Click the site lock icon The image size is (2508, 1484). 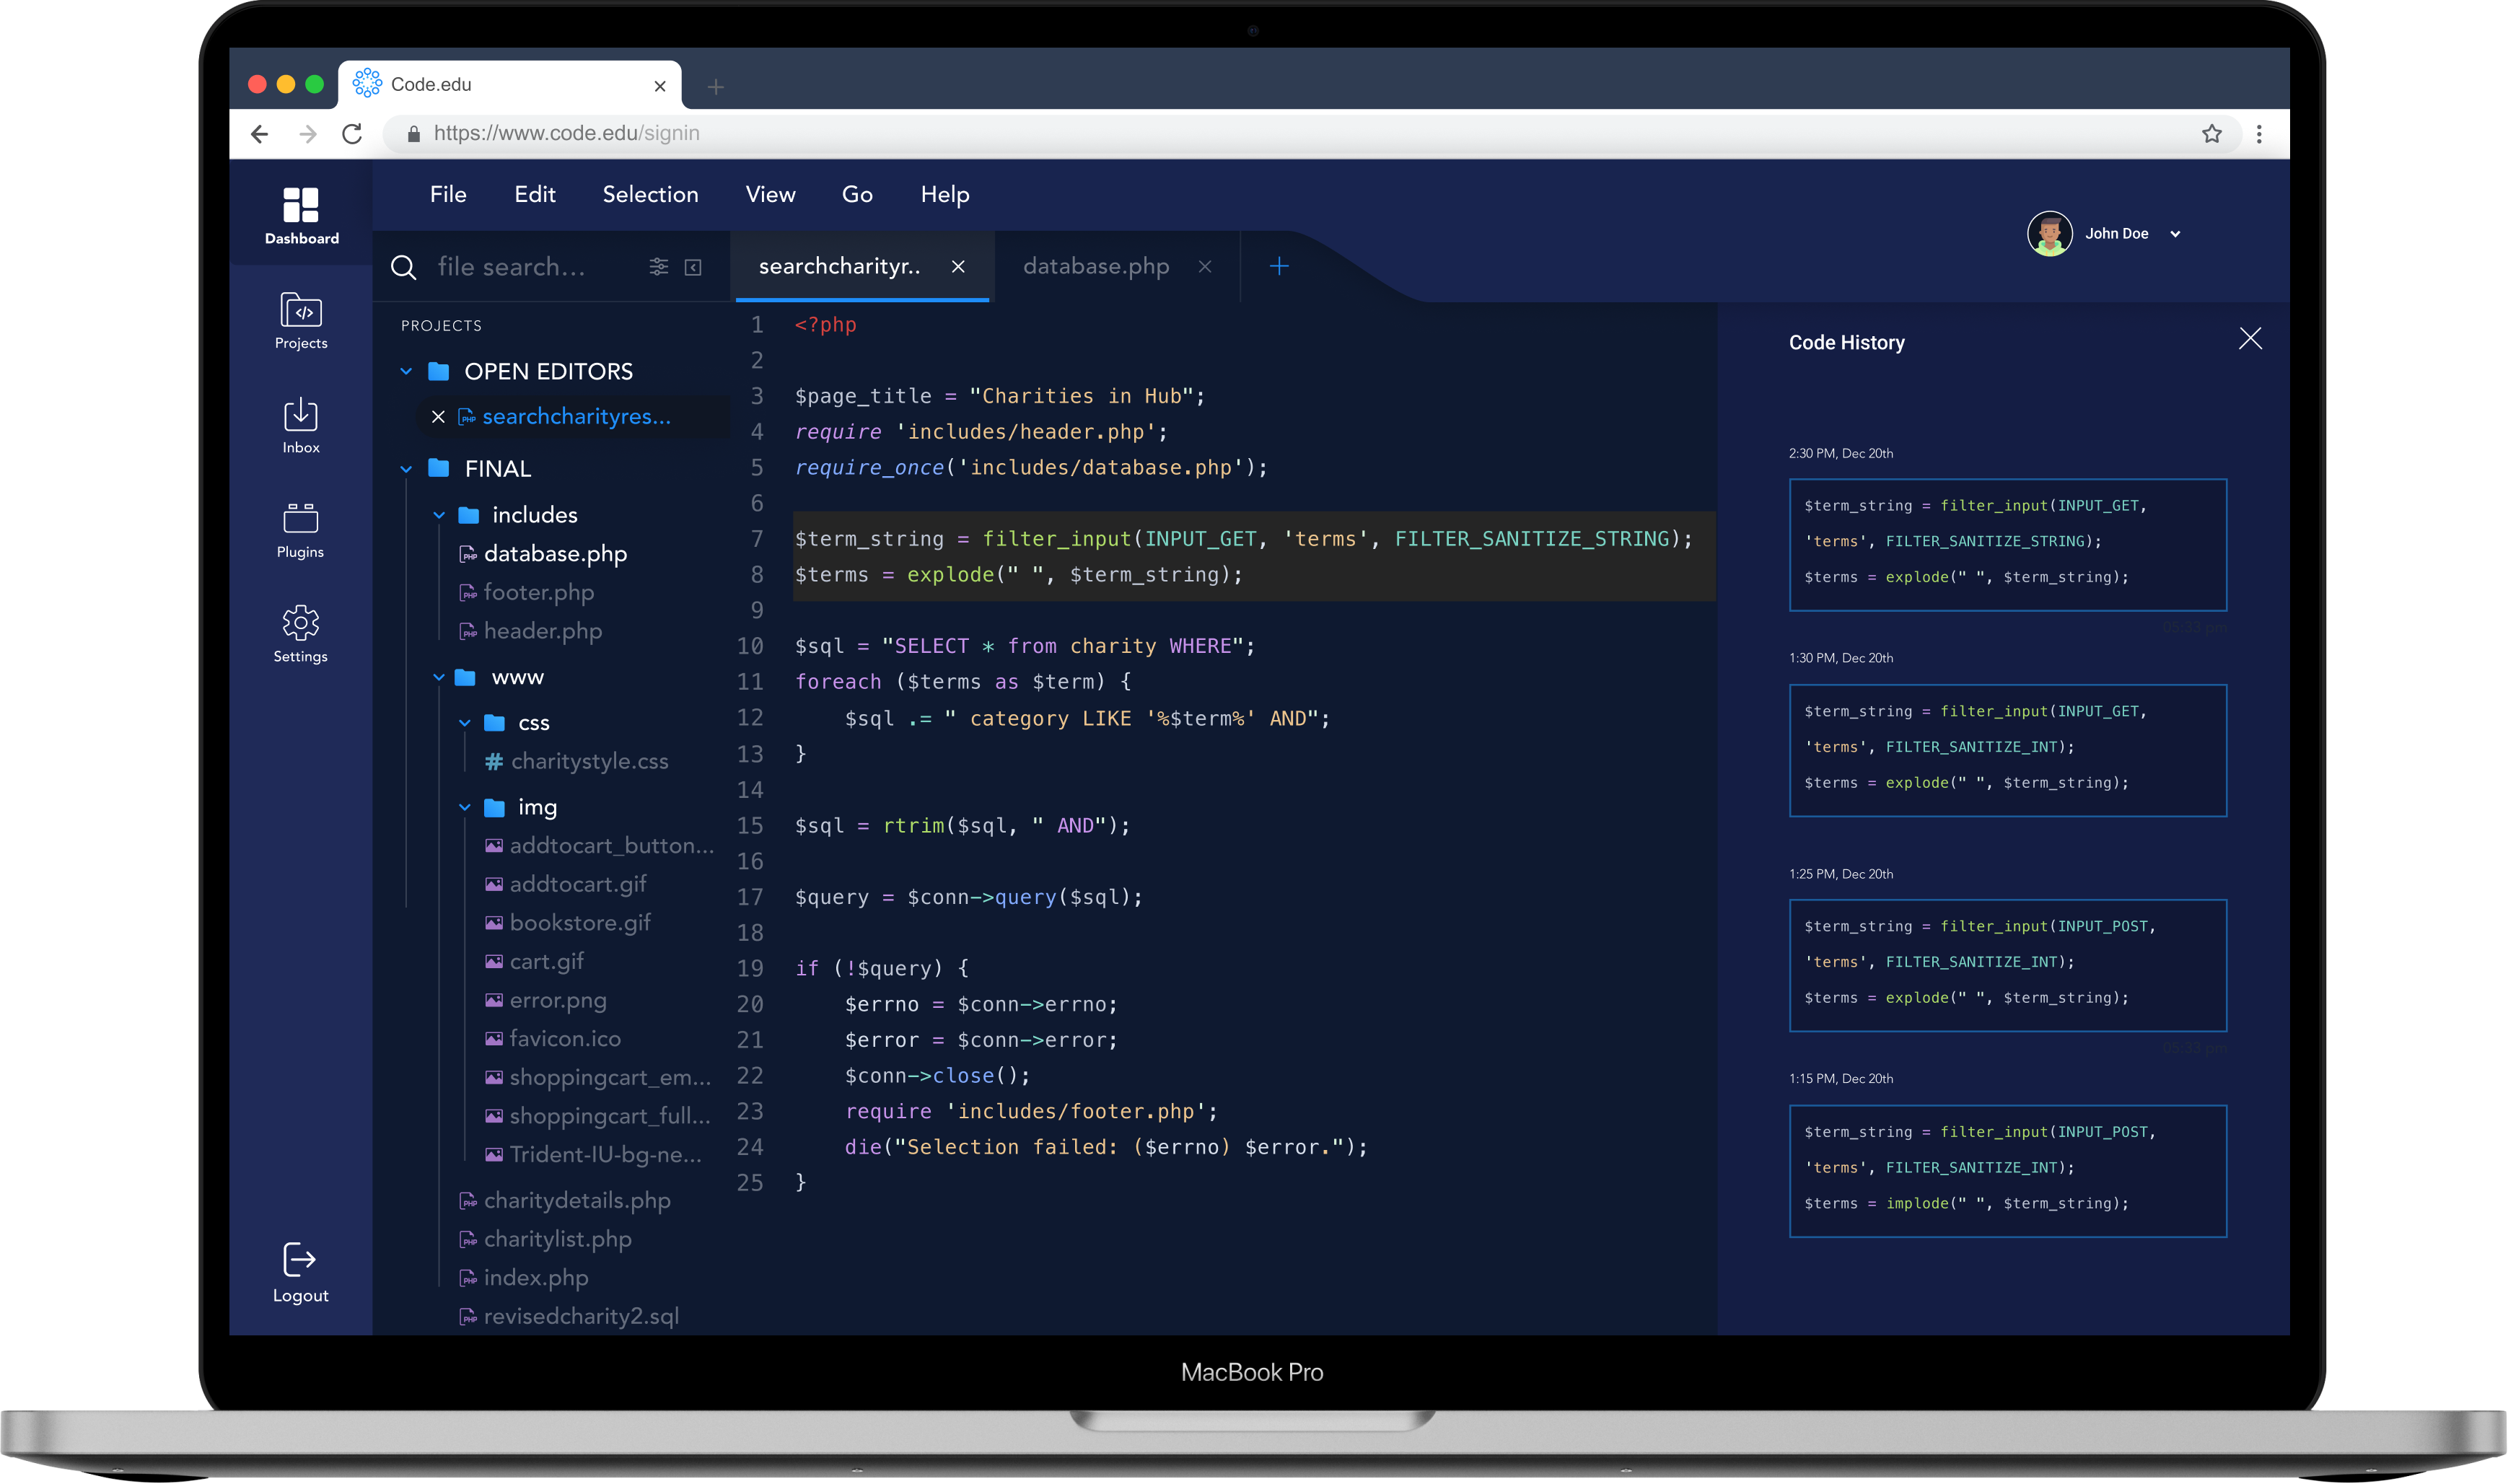click(x=413, y=134)
